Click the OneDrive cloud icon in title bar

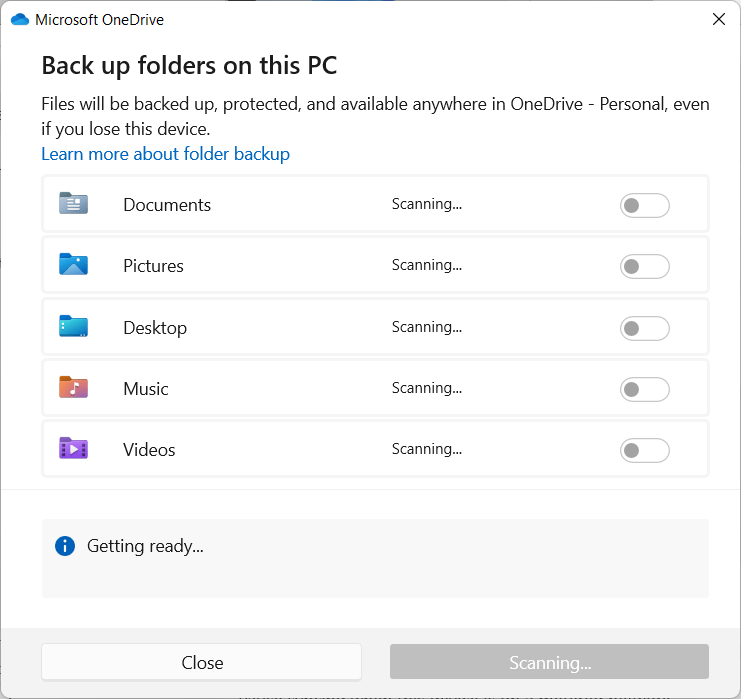click(20, 19)
